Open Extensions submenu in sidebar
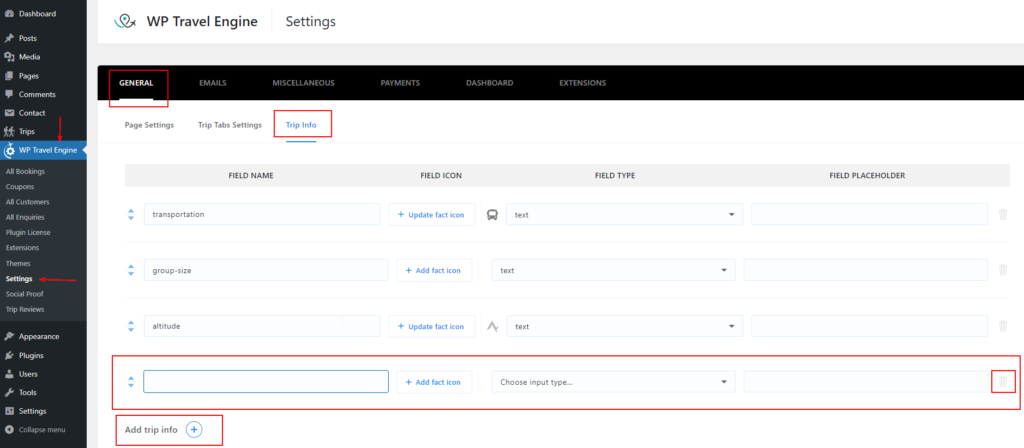The width and height of the screenshot is (1024, 448). point(22,248)
